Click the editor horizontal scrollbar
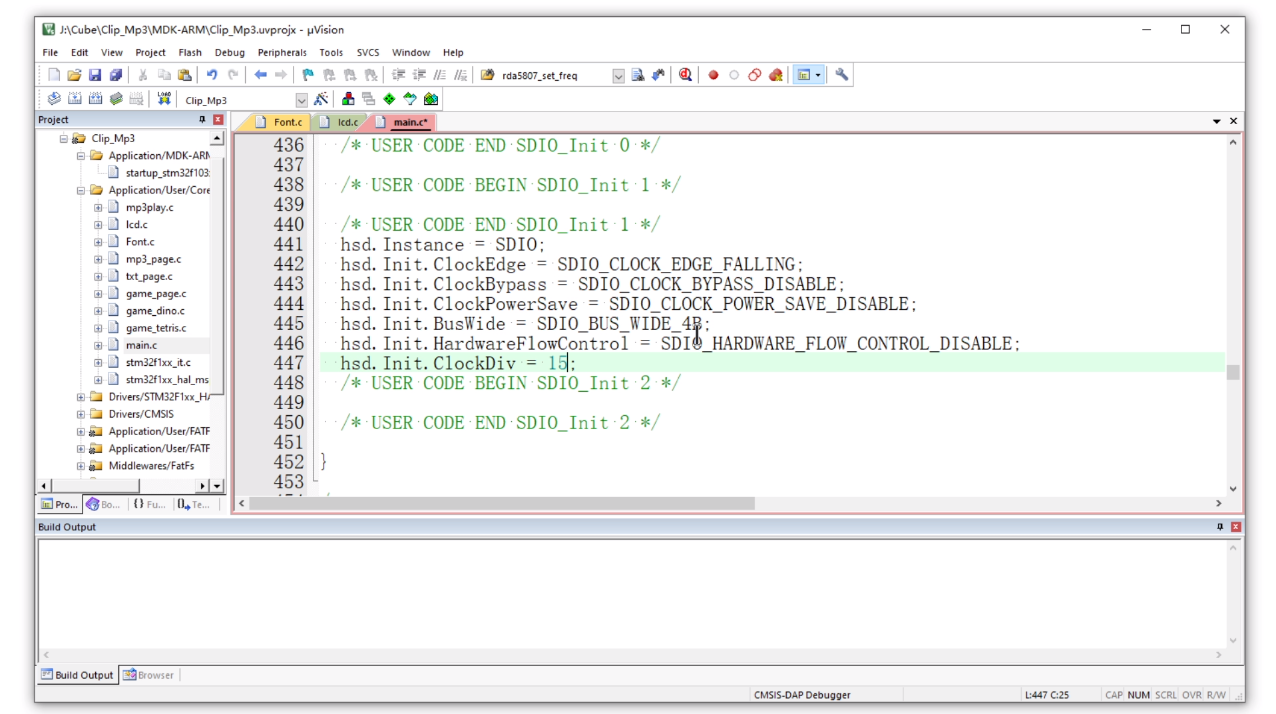1276x714 pixels. [x=500, y=503]
